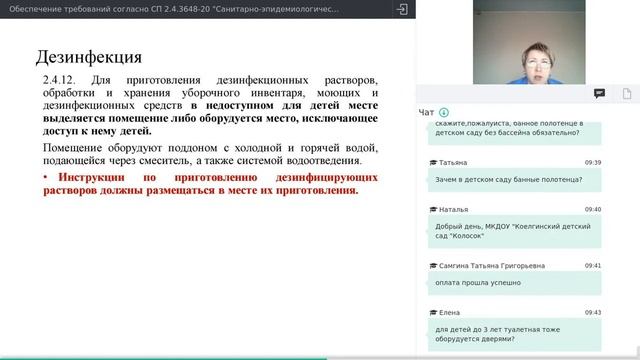
Task: Click the presentation title in header bar
Action: point(174,9)
